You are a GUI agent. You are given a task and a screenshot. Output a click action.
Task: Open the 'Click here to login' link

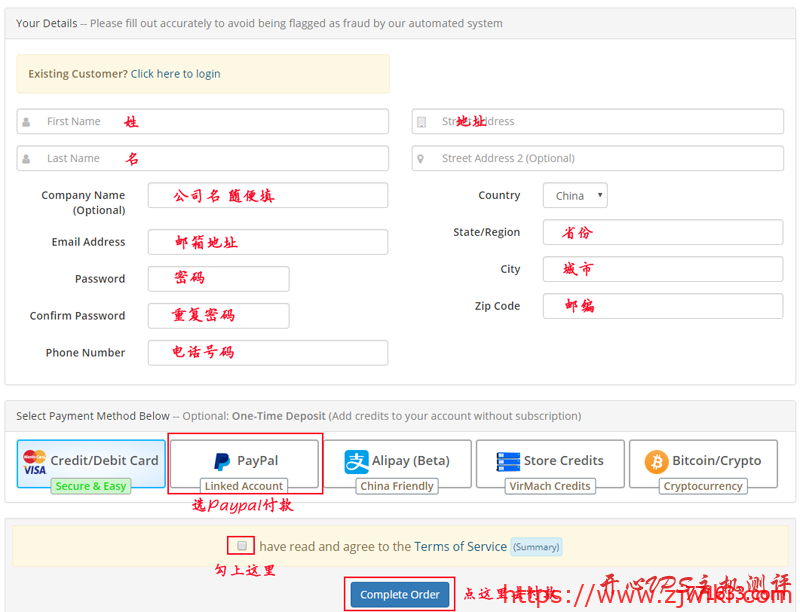[x=175, y=74]
